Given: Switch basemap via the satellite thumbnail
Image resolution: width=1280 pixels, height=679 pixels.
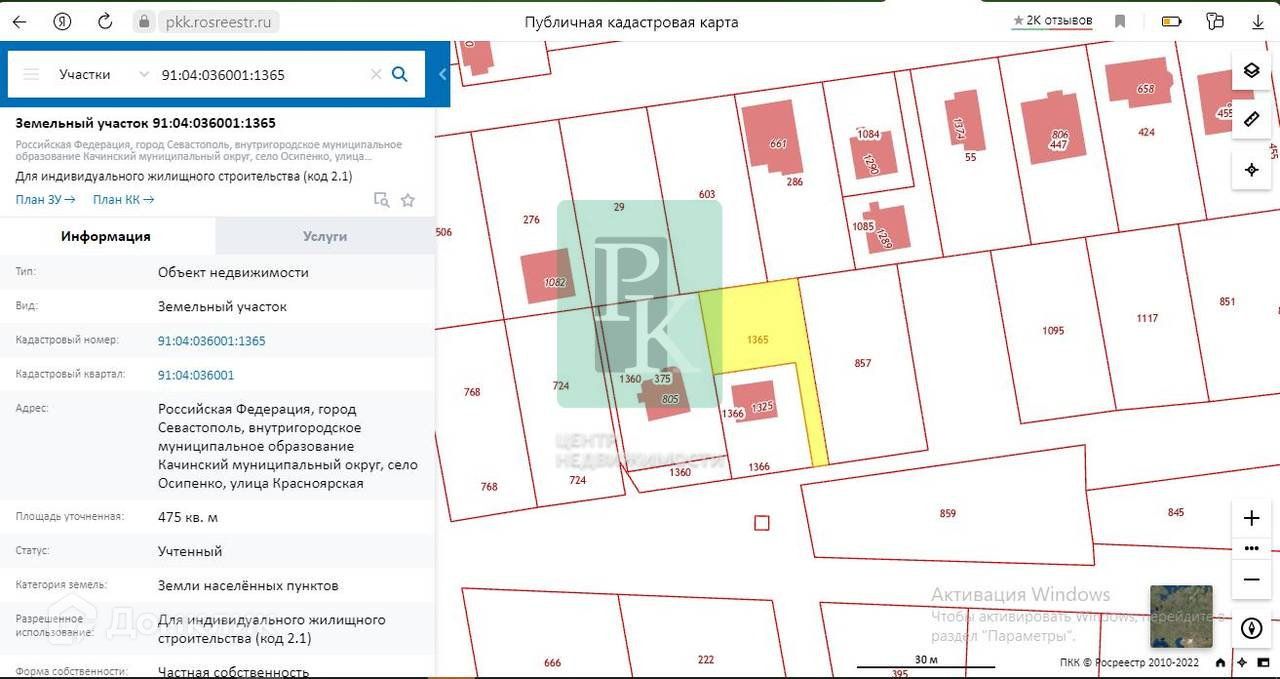Looking at the screenshot, I should pos(1181,617).
